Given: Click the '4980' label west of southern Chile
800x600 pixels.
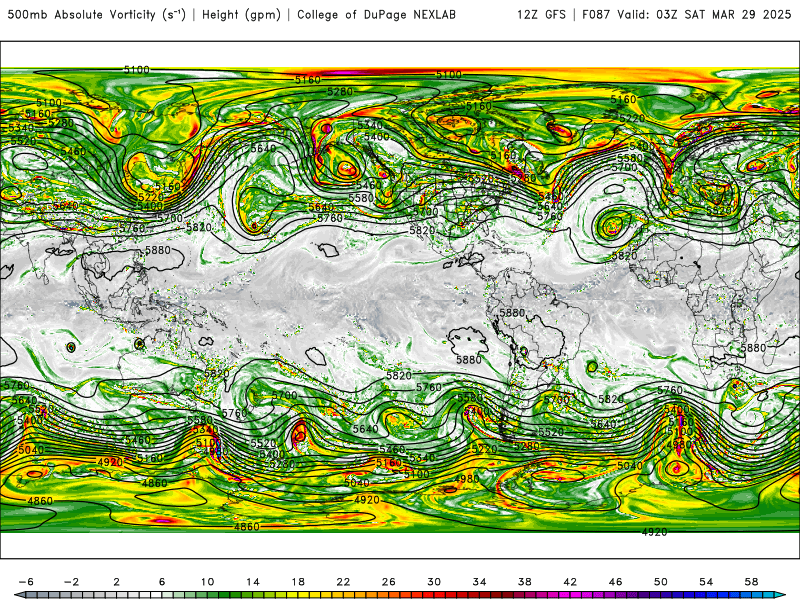Looking at the screenshot, I should (466, 479).
